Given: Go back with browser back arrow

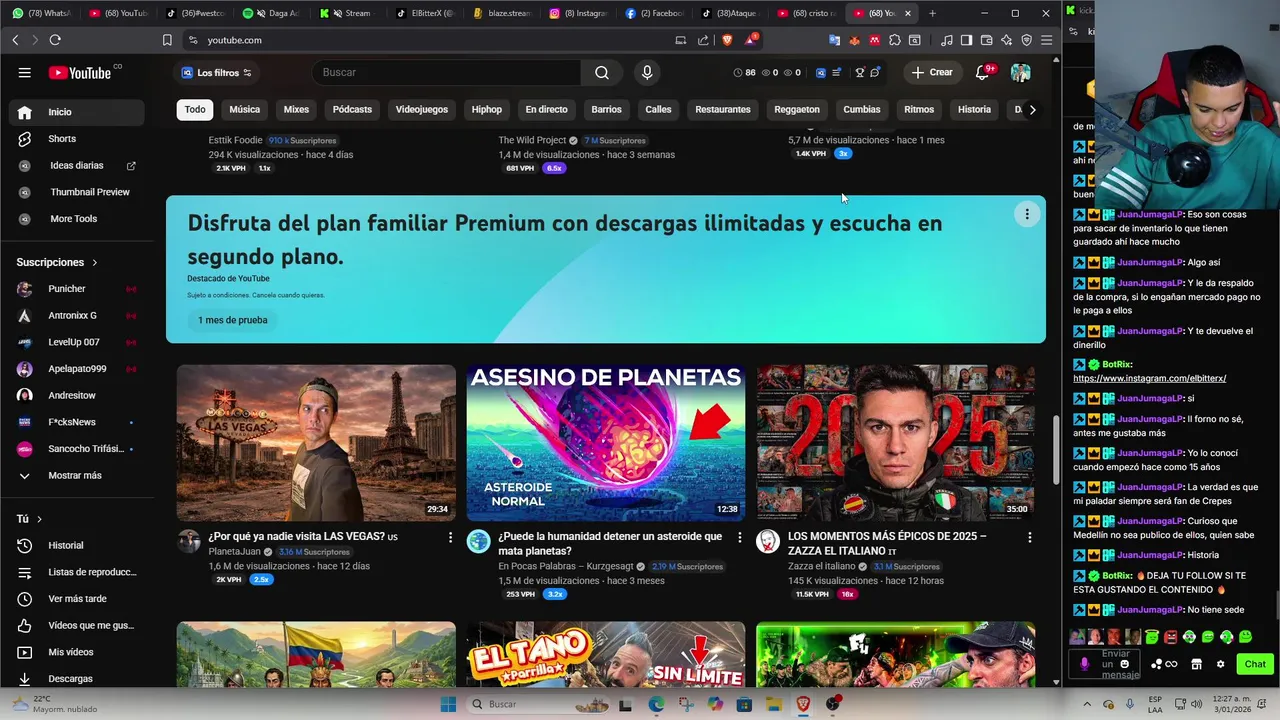Looking at the screenshot, I should pyautogui.click(x=15, y=40).
